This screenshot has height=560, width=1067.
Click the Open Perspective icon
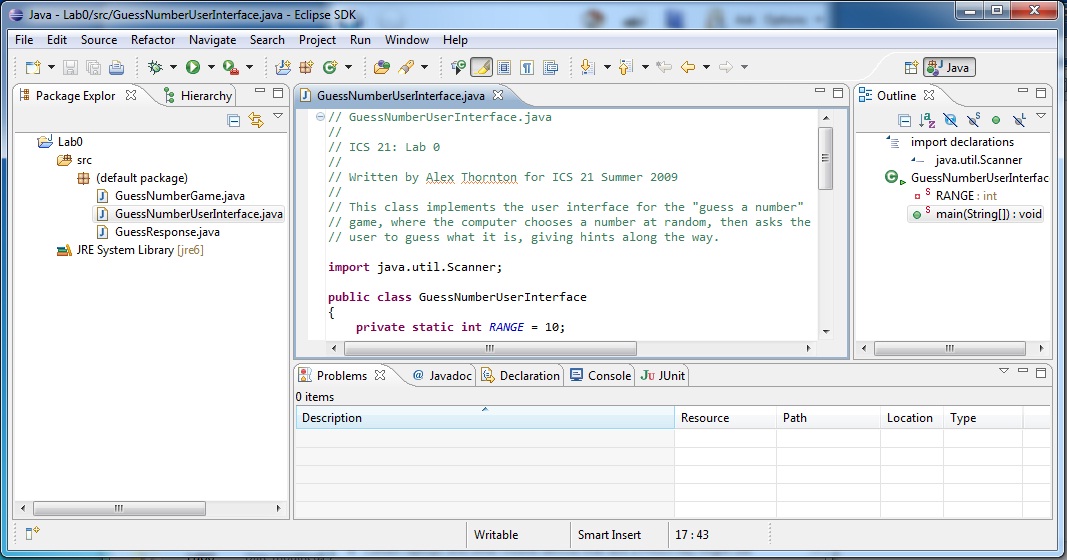pos(911,68)
